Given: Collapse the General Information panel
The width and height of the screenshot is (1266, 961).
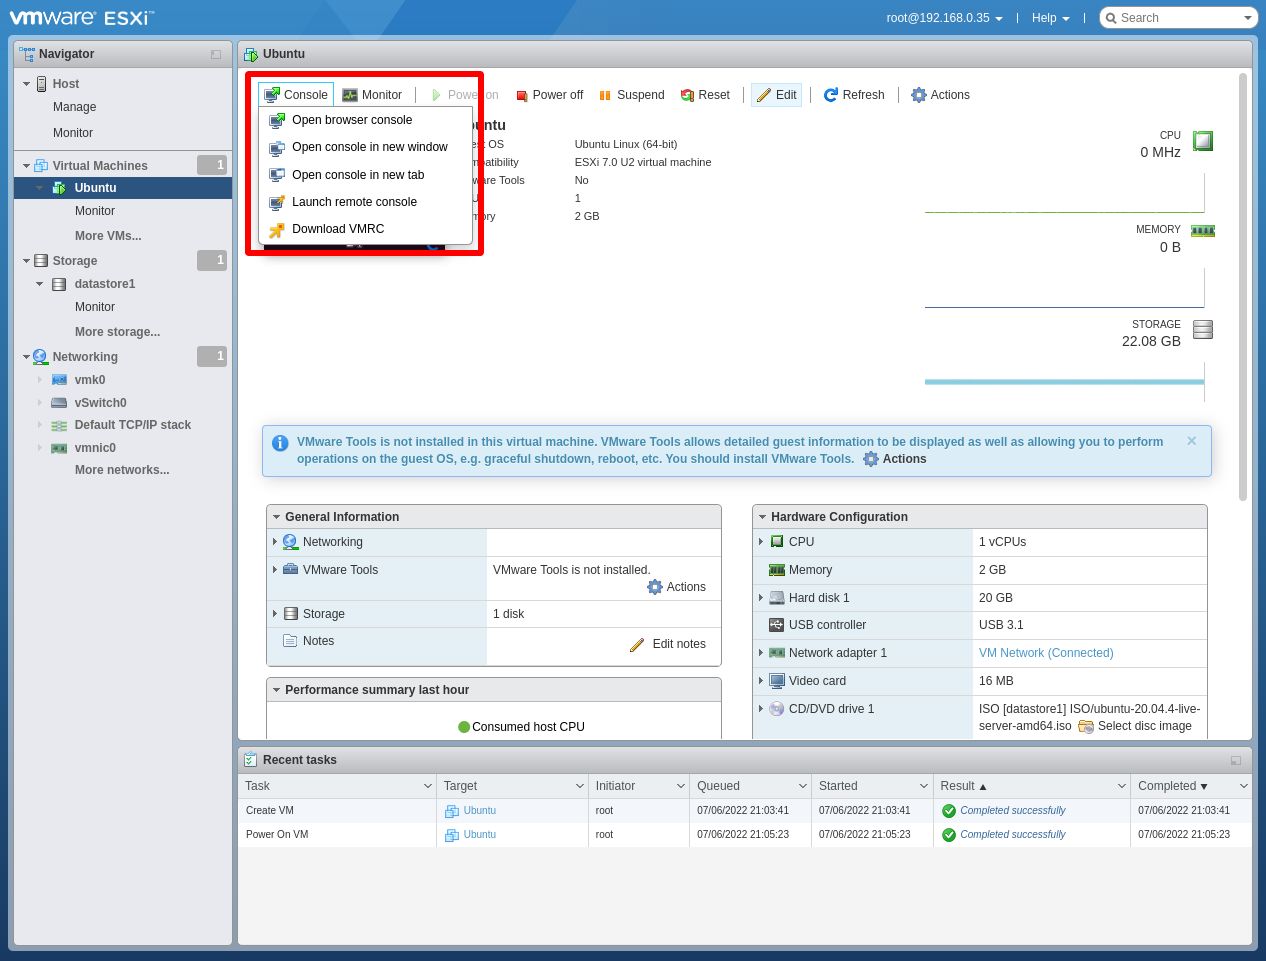Looking at the screenshot, I should [275, 517].
